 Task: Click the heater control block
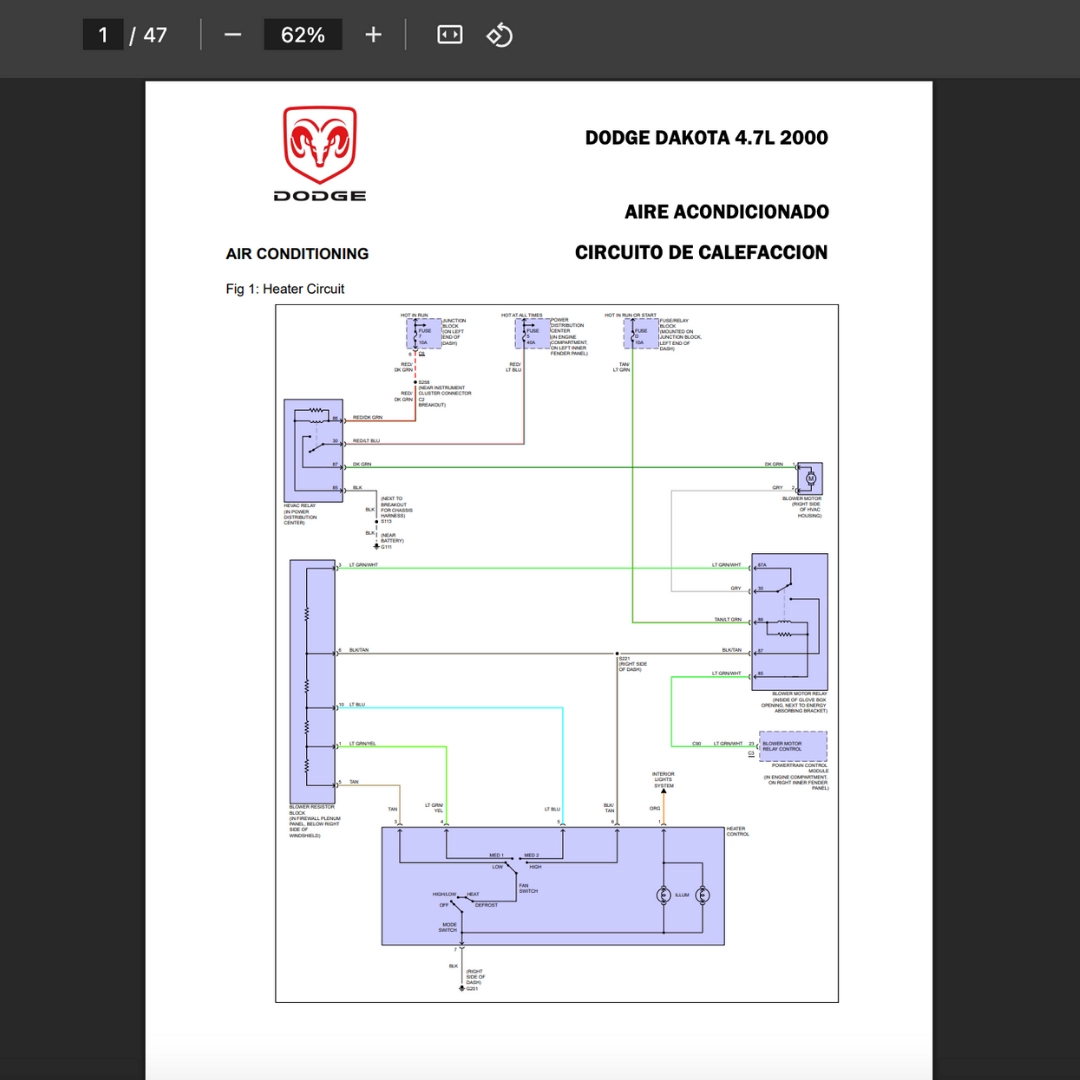click(552, 886)
